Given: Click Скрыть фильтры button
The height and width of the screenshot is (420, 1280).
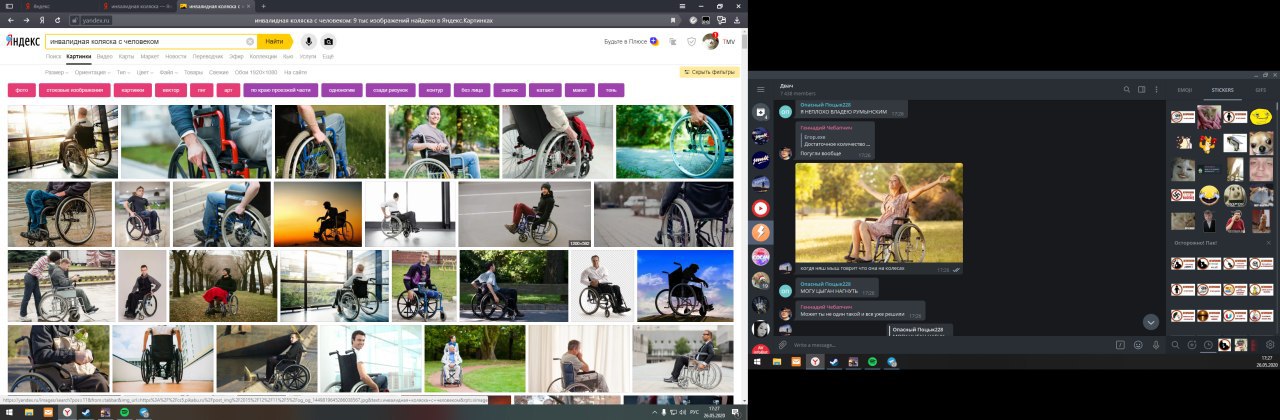Looking at the screenshot, I should click(x=710, y=72).
